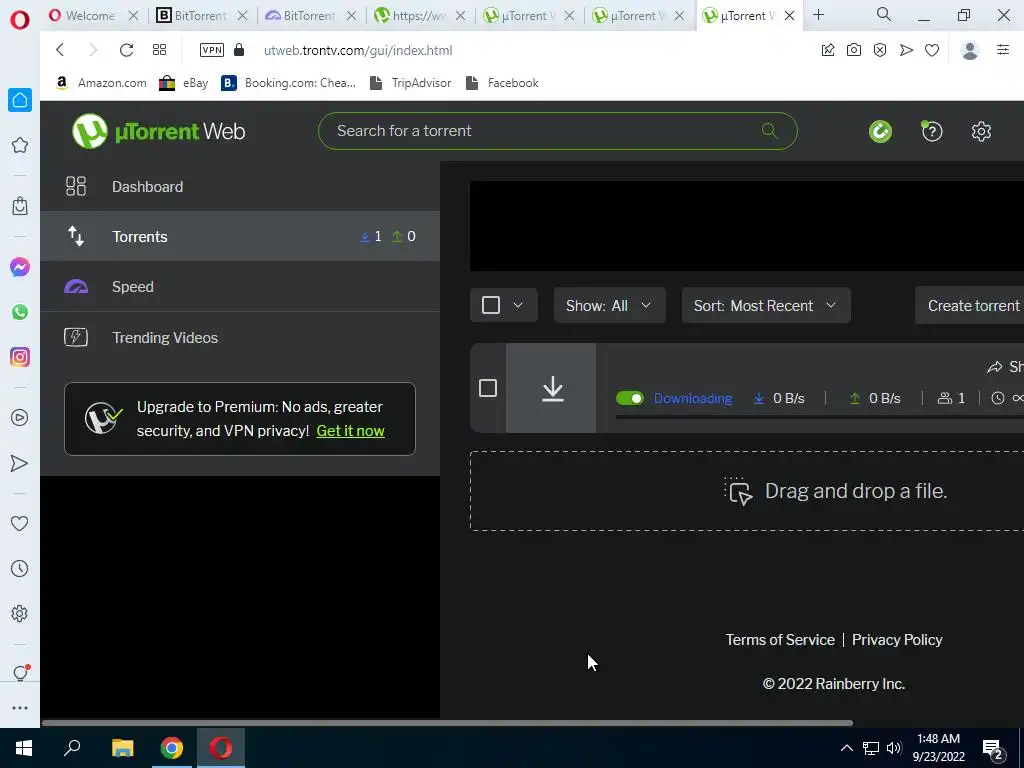
Task: Click the horizontal page scrollbar
Action: point(447,723)
